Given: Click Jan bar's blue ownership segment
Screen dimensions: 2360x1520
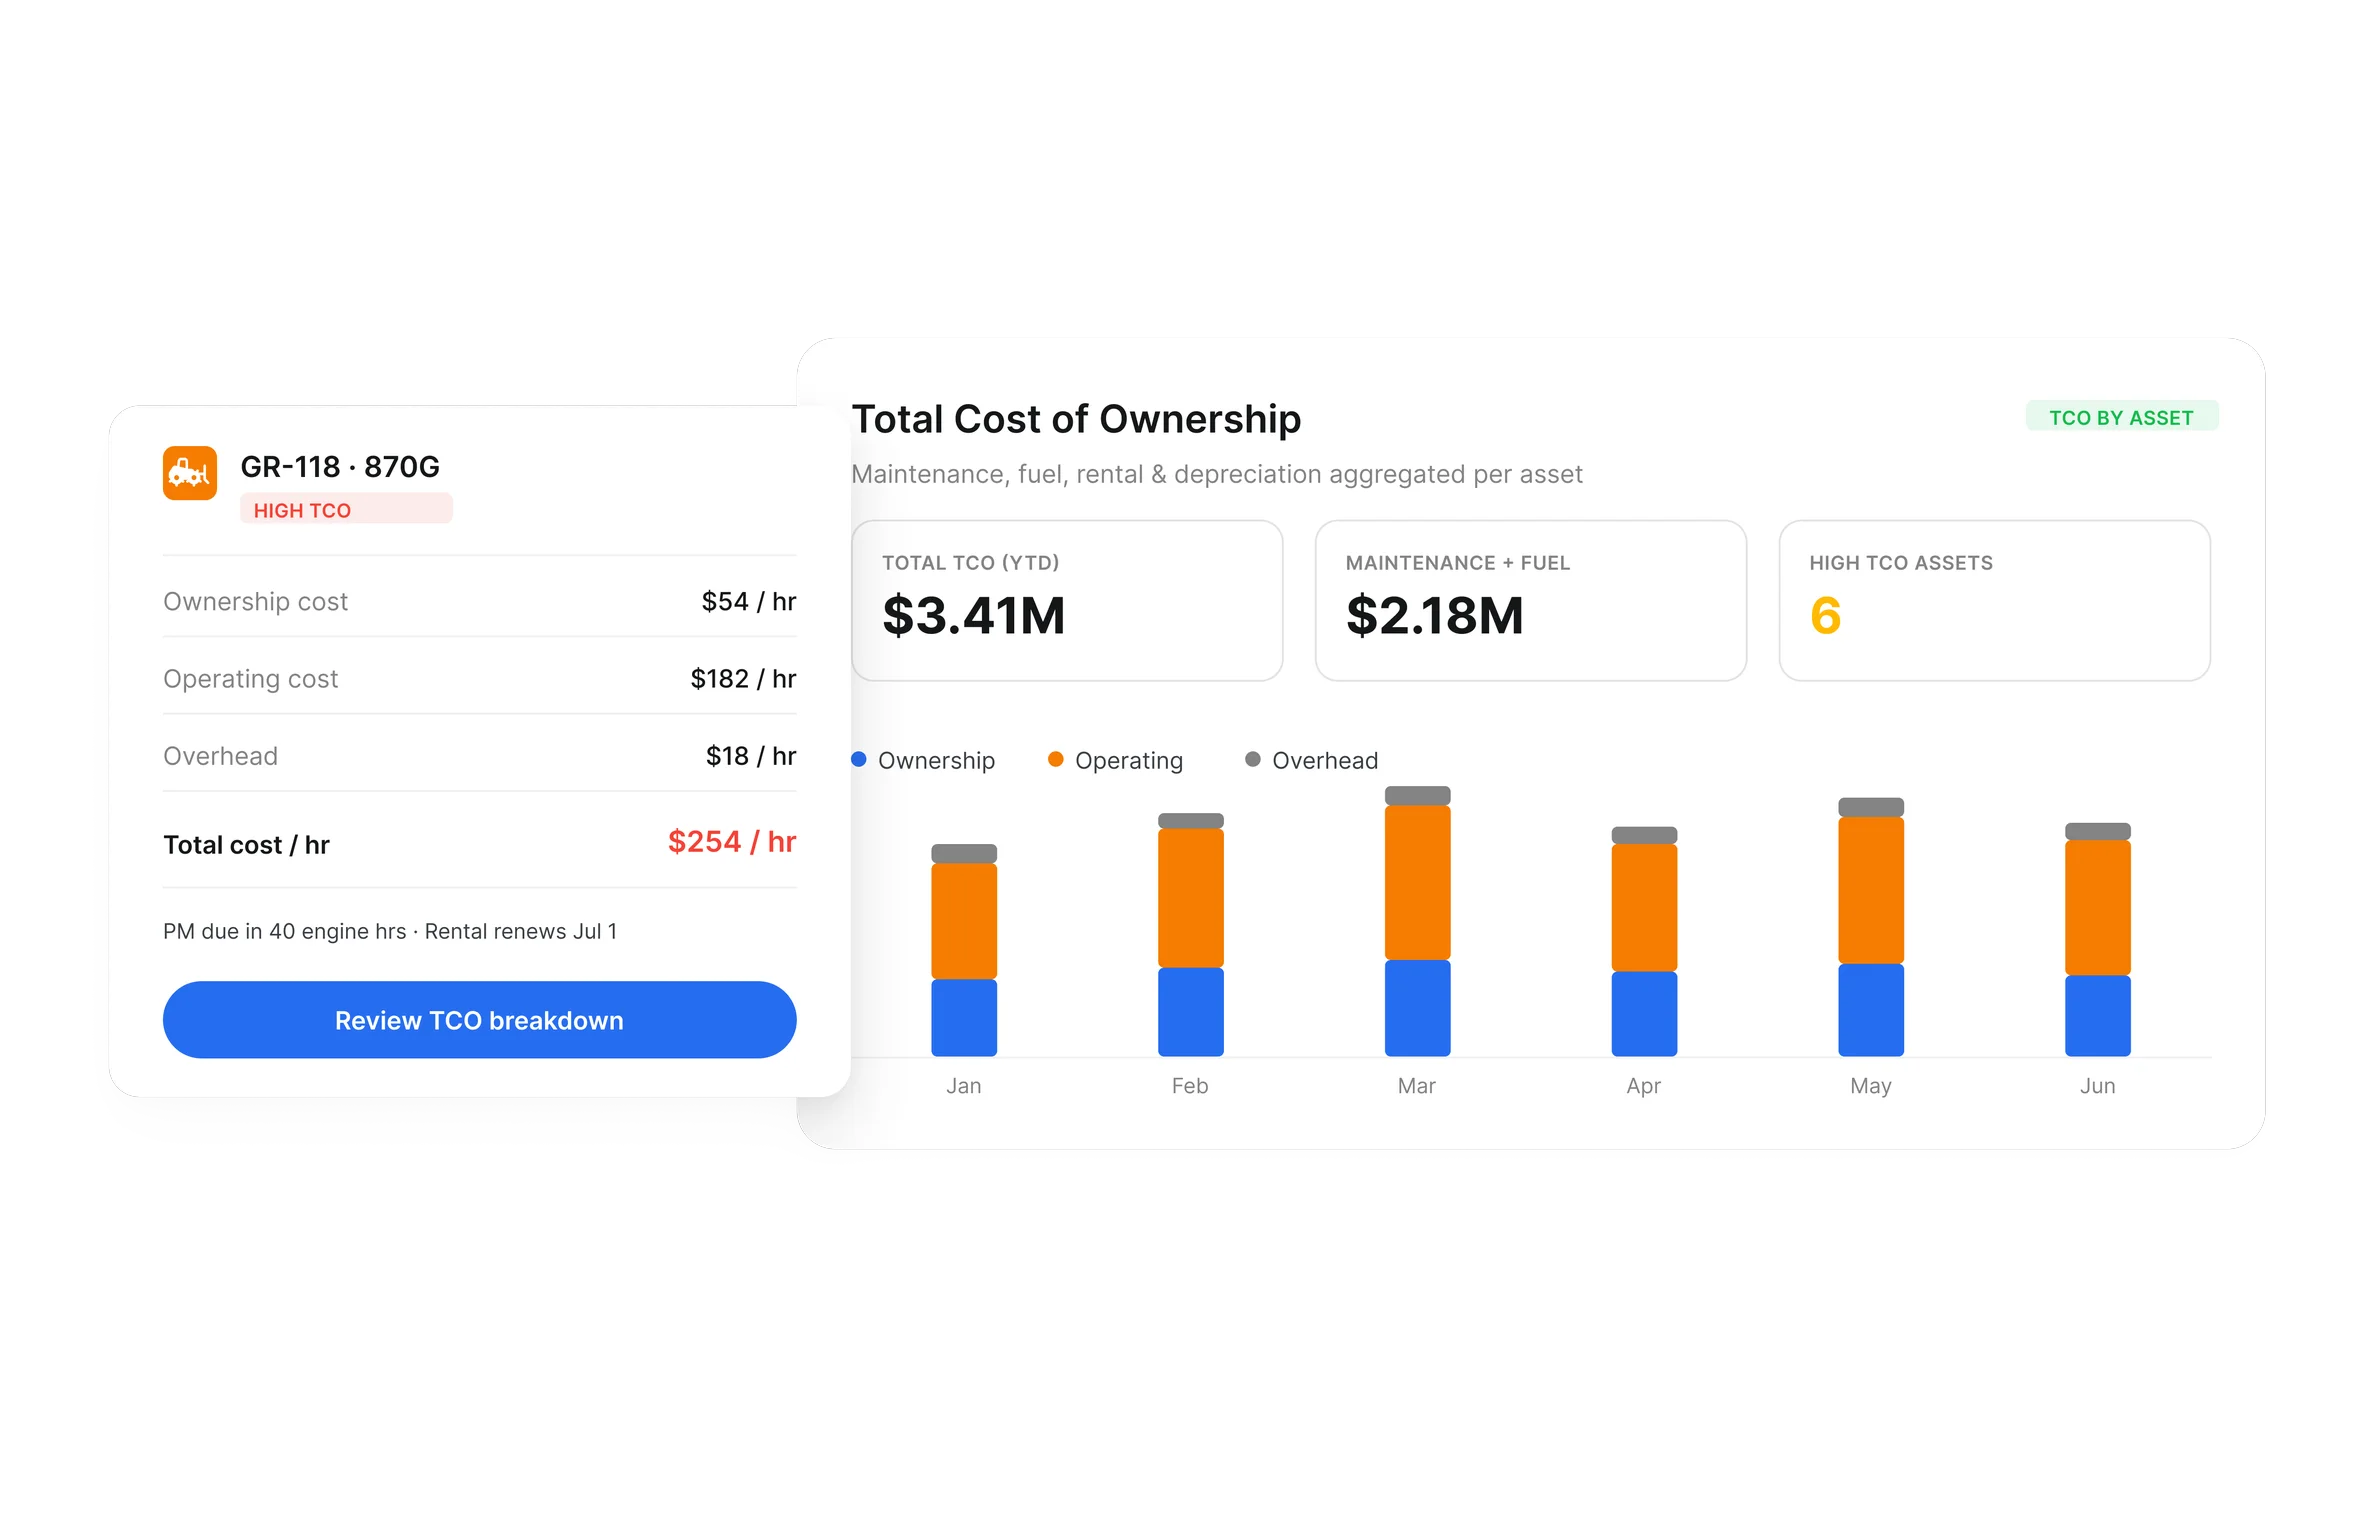Looking at the screenshot, I should click(964, 1017).
